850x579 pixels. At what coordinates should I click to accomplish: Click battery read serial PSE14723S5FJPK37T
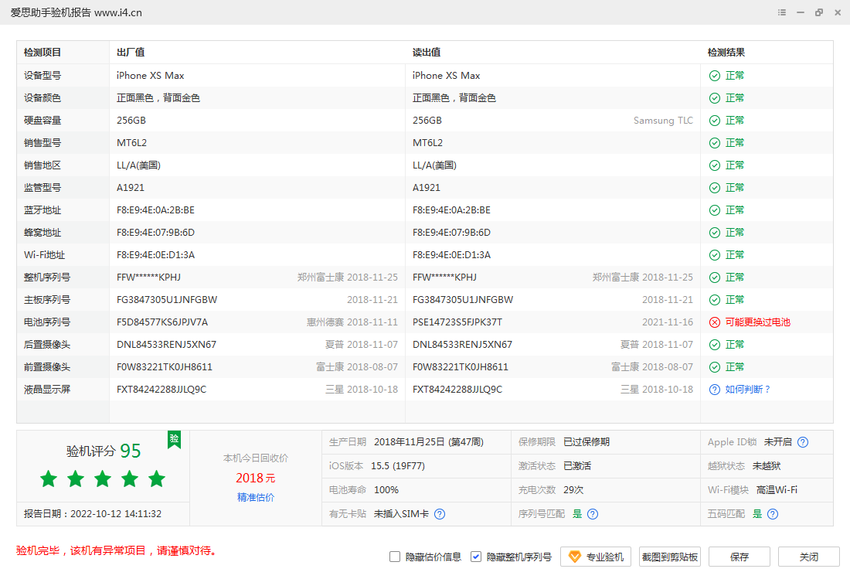click(x=457, y=322)
